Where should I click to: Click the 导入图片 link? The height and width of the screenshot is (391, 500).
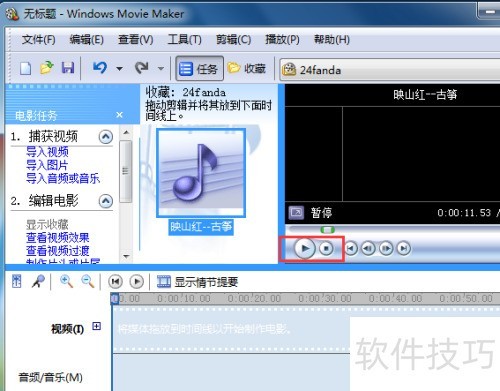point(47,165)
